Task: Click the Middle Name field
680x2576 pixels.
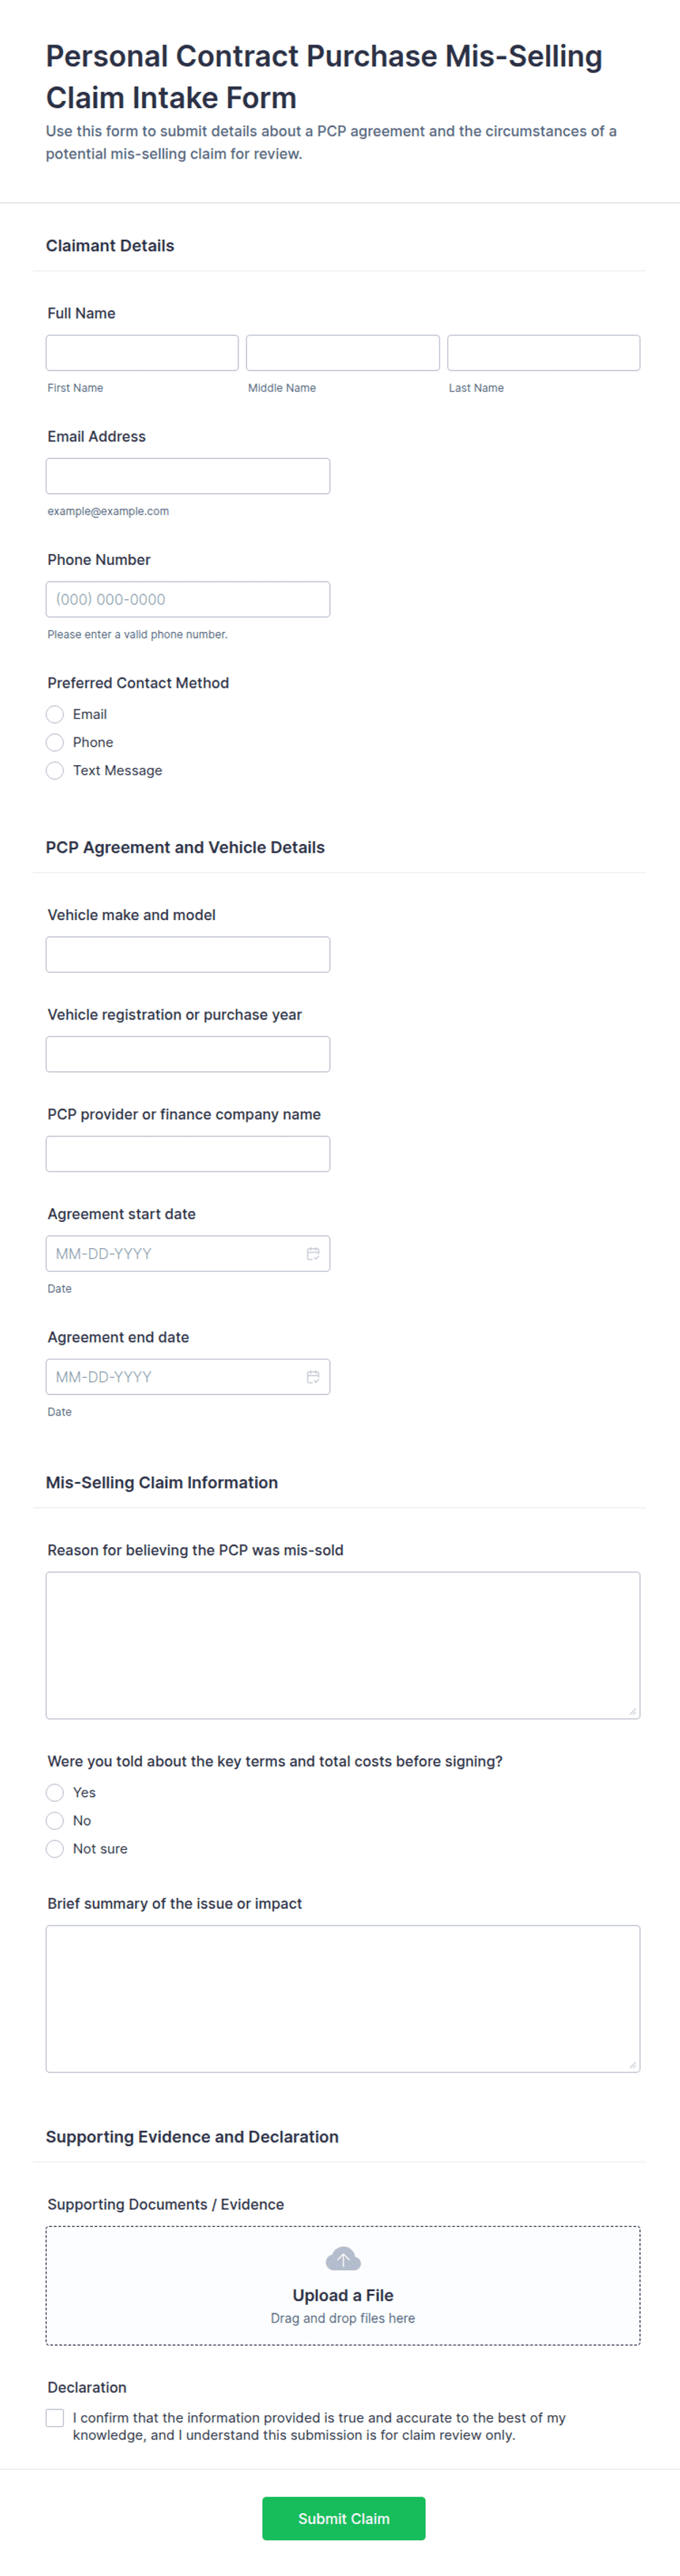Action: (342, 352)
